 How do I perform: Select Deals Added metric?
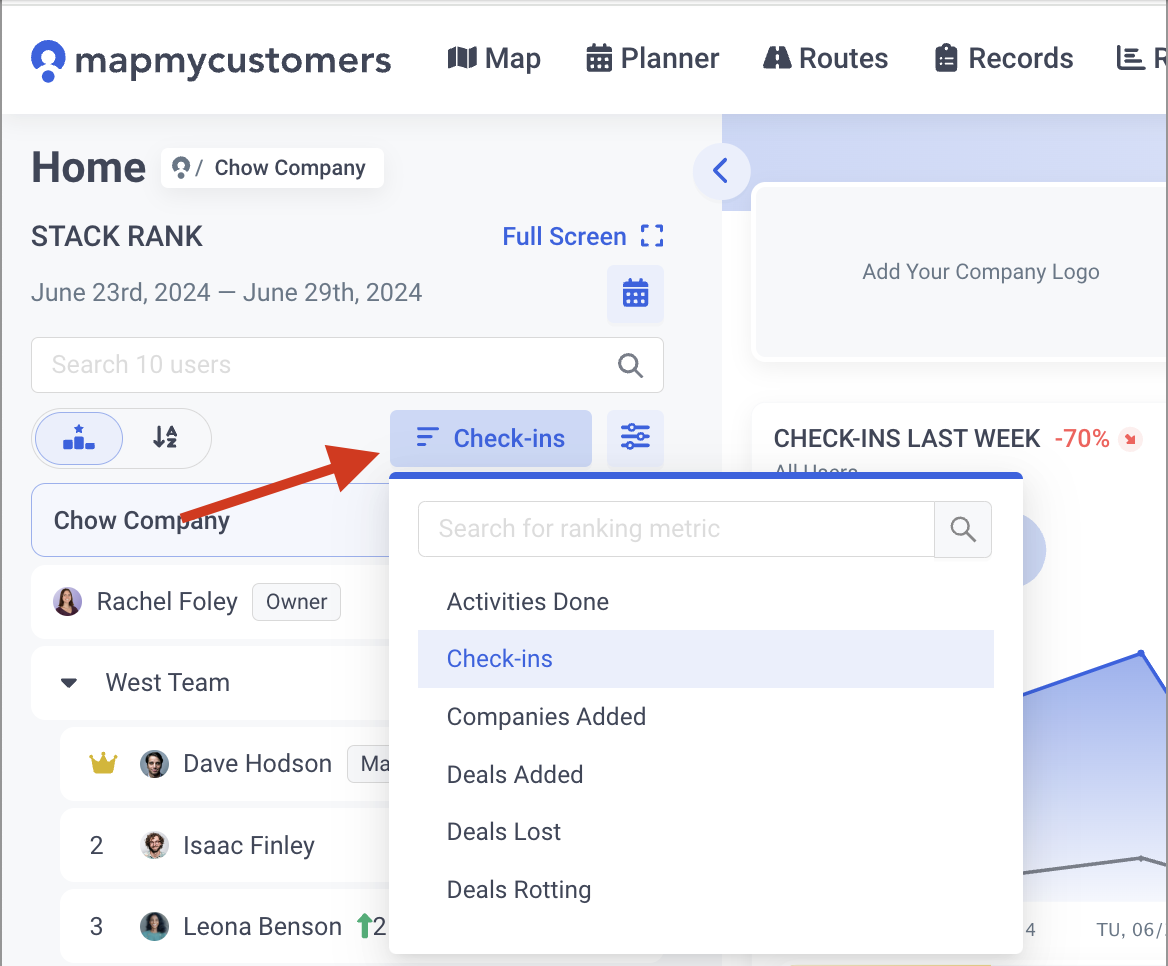click(705, 775)
